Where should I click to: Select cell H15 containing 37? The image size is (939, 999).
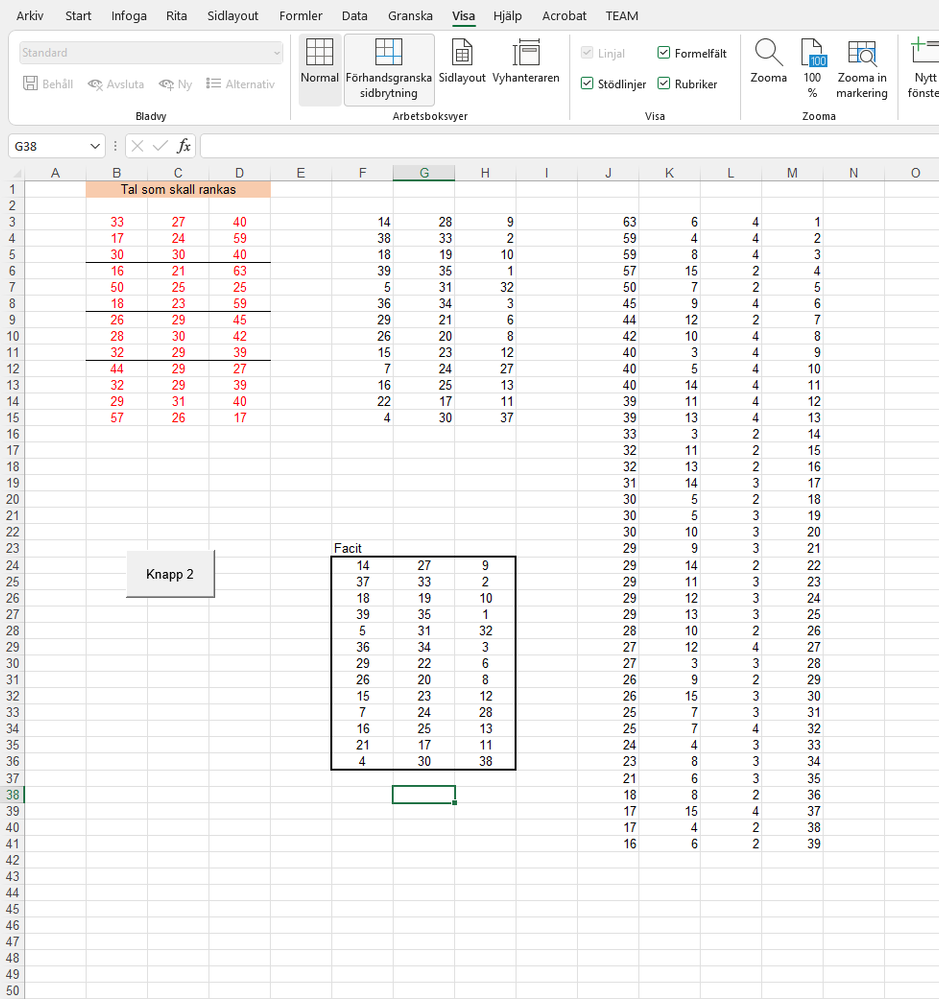tap(485, 417)
